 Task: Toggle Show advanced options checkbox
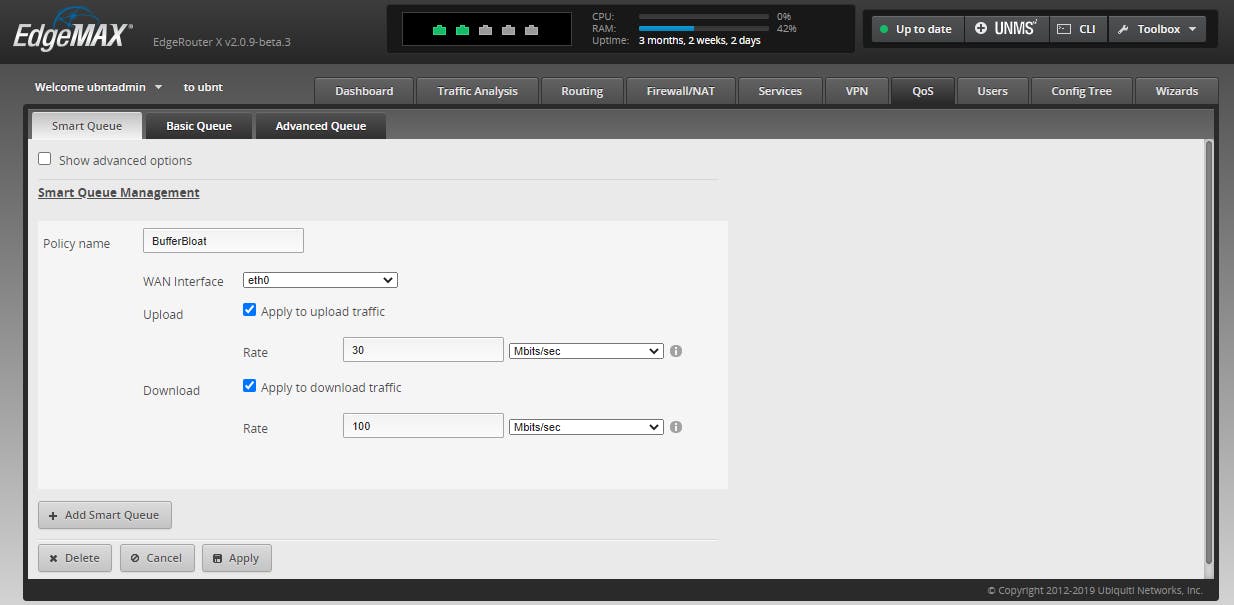point(44,159)
